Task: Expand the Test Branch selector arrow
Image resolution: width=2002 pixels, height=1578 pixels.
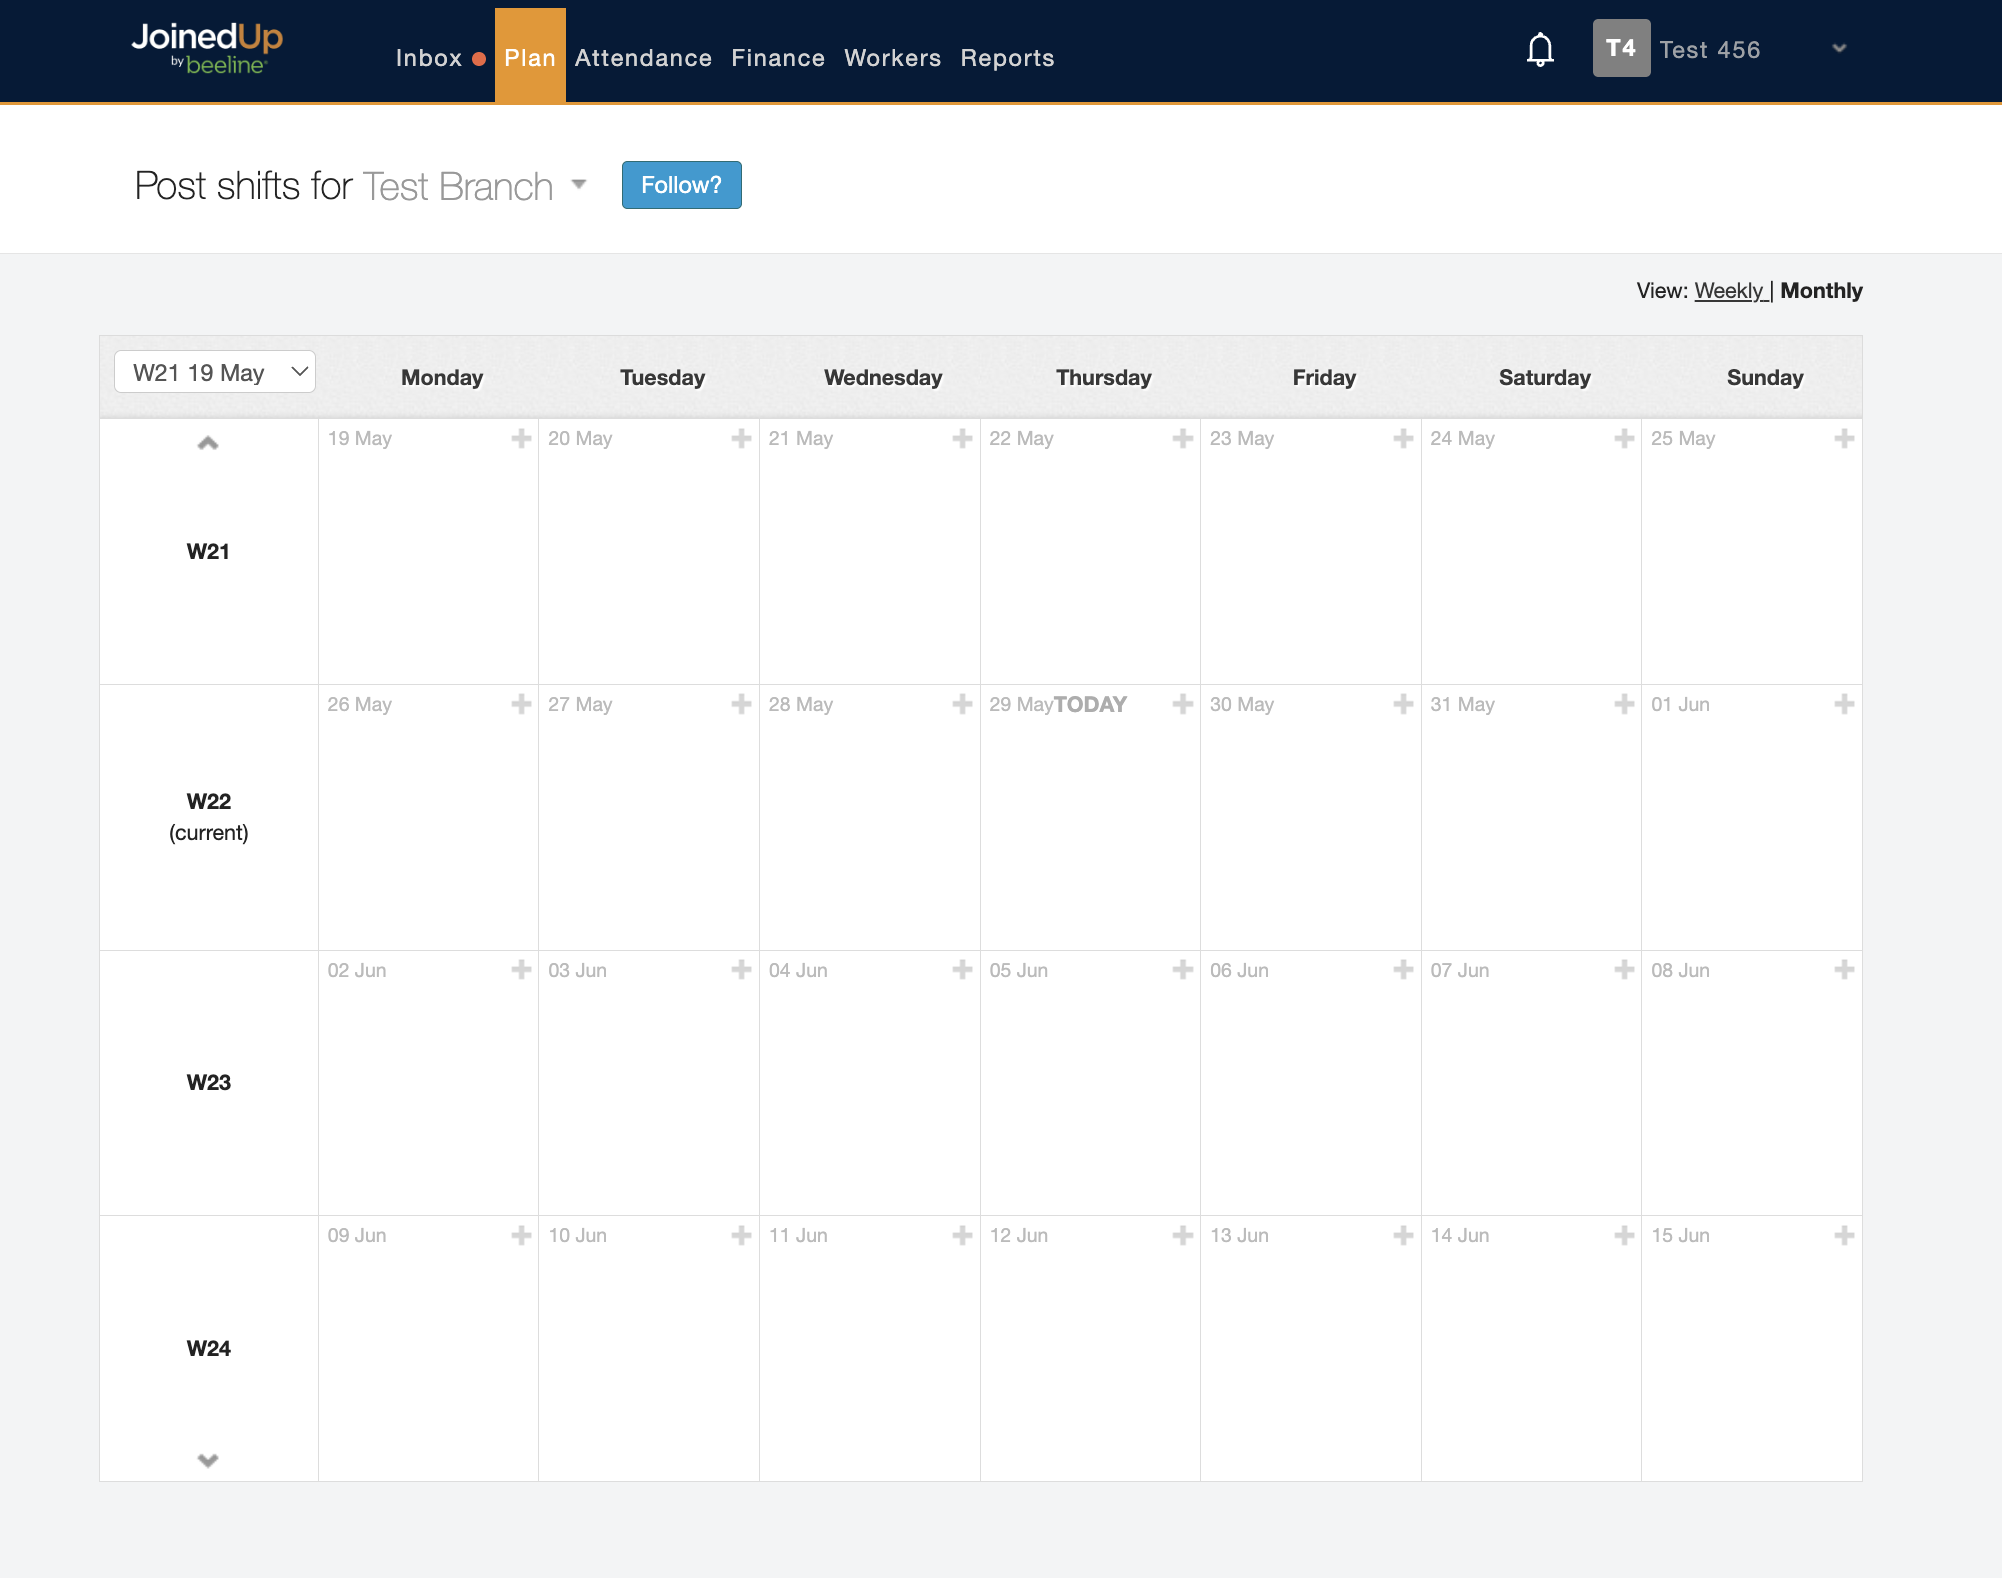Action: (578, 184)
